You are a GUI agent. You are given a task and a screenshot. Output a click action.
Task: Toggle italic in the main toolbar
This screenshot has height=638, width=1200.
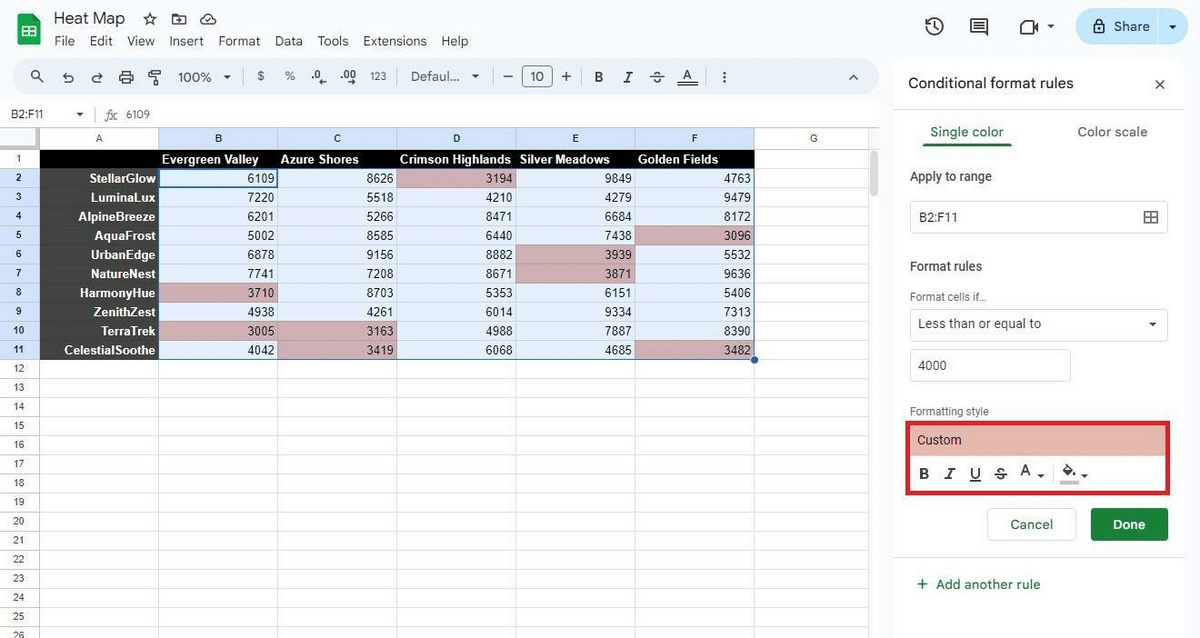click(x=628, y=77)
